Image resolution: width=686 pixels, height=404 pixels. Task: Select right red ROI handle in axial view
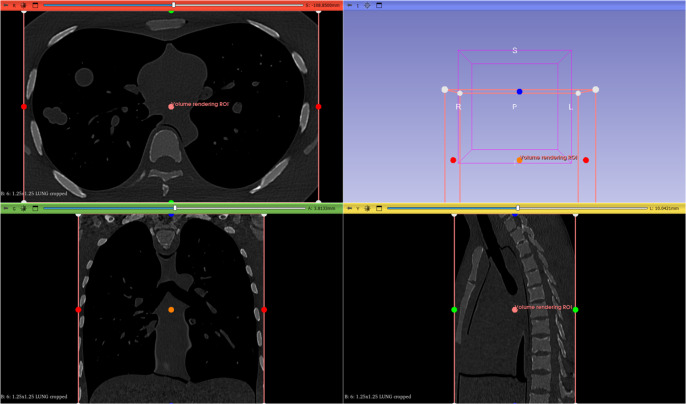(318, 106)
